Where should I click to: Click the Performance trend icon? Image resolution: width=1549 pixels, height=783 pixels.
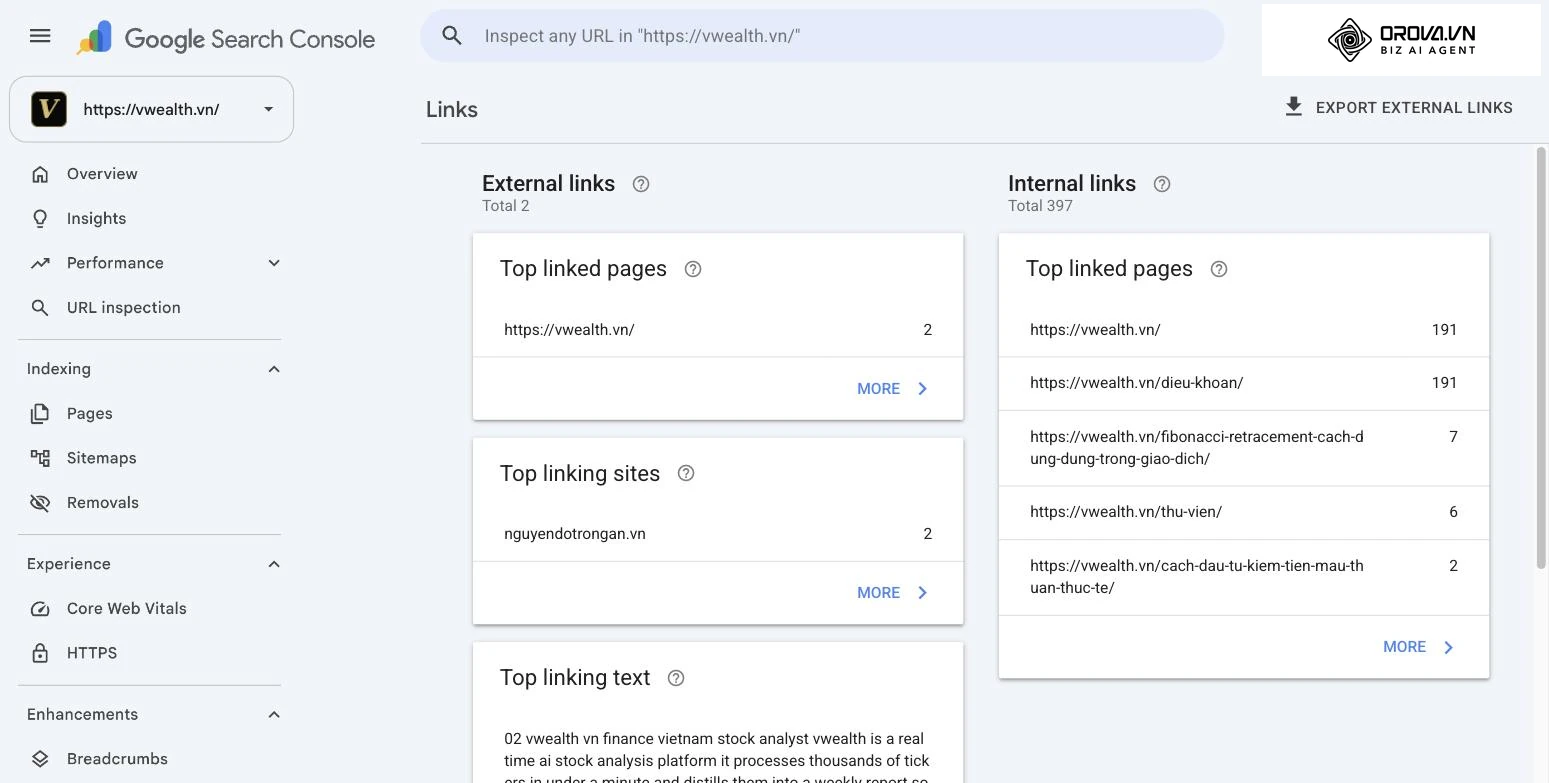[x=40, y=263]
